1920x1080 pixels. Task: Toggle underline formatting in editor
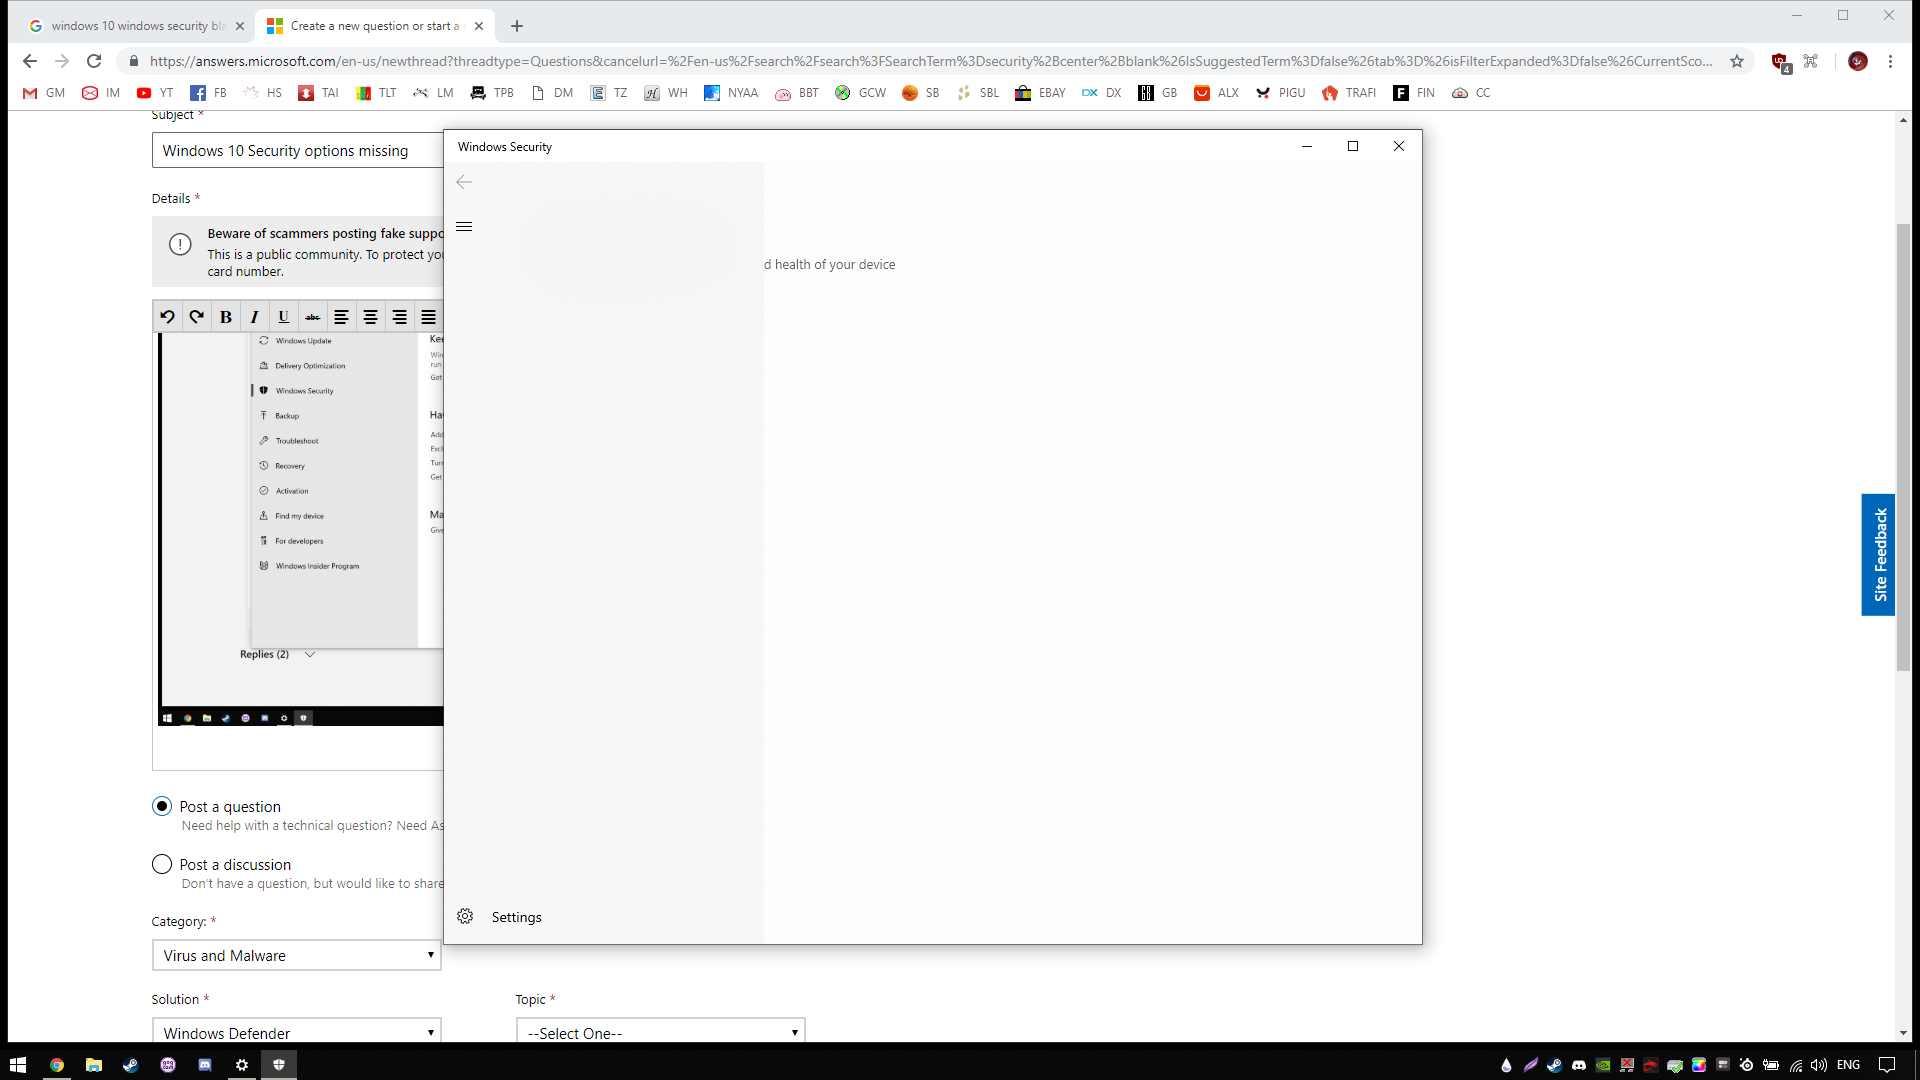pos(283,317)
